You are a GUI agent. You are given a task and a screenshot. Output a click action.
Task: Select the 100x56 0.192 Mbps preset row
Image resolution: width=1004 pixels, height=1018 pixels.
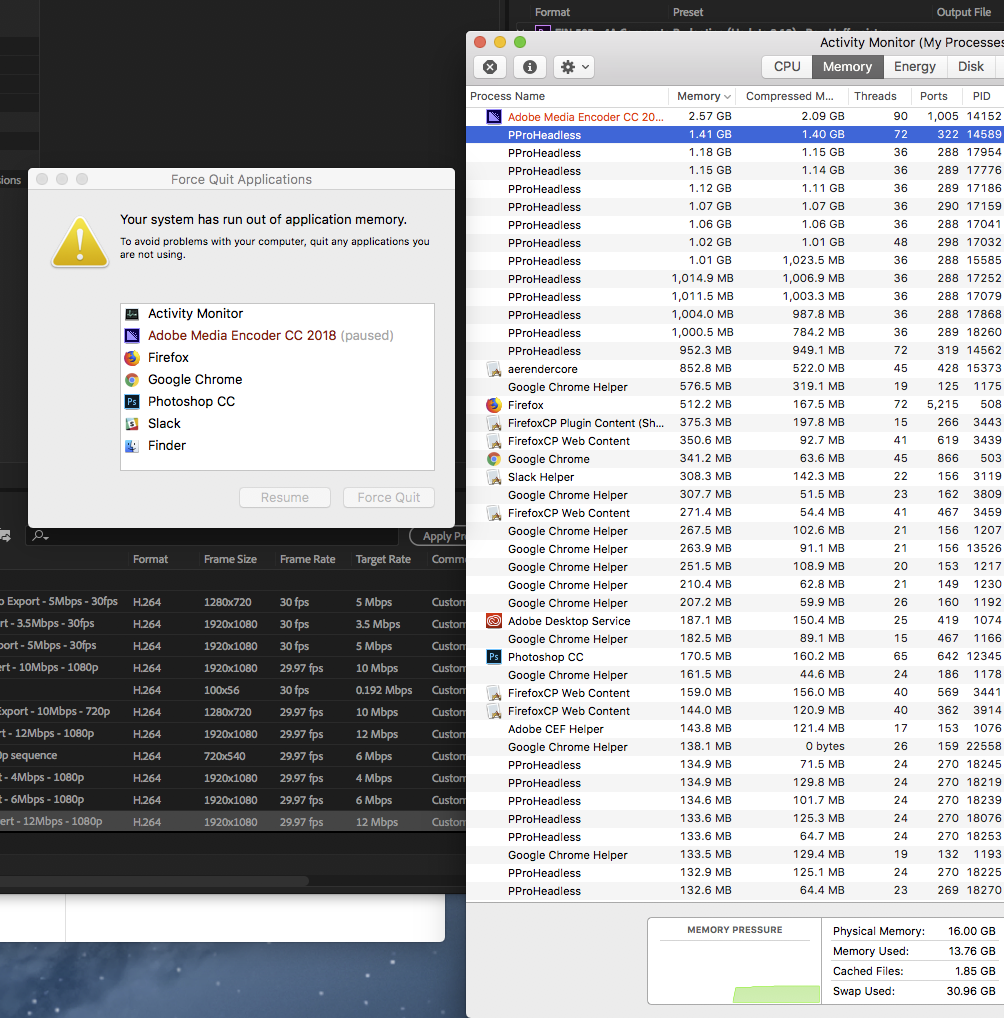tap(232, 690)
